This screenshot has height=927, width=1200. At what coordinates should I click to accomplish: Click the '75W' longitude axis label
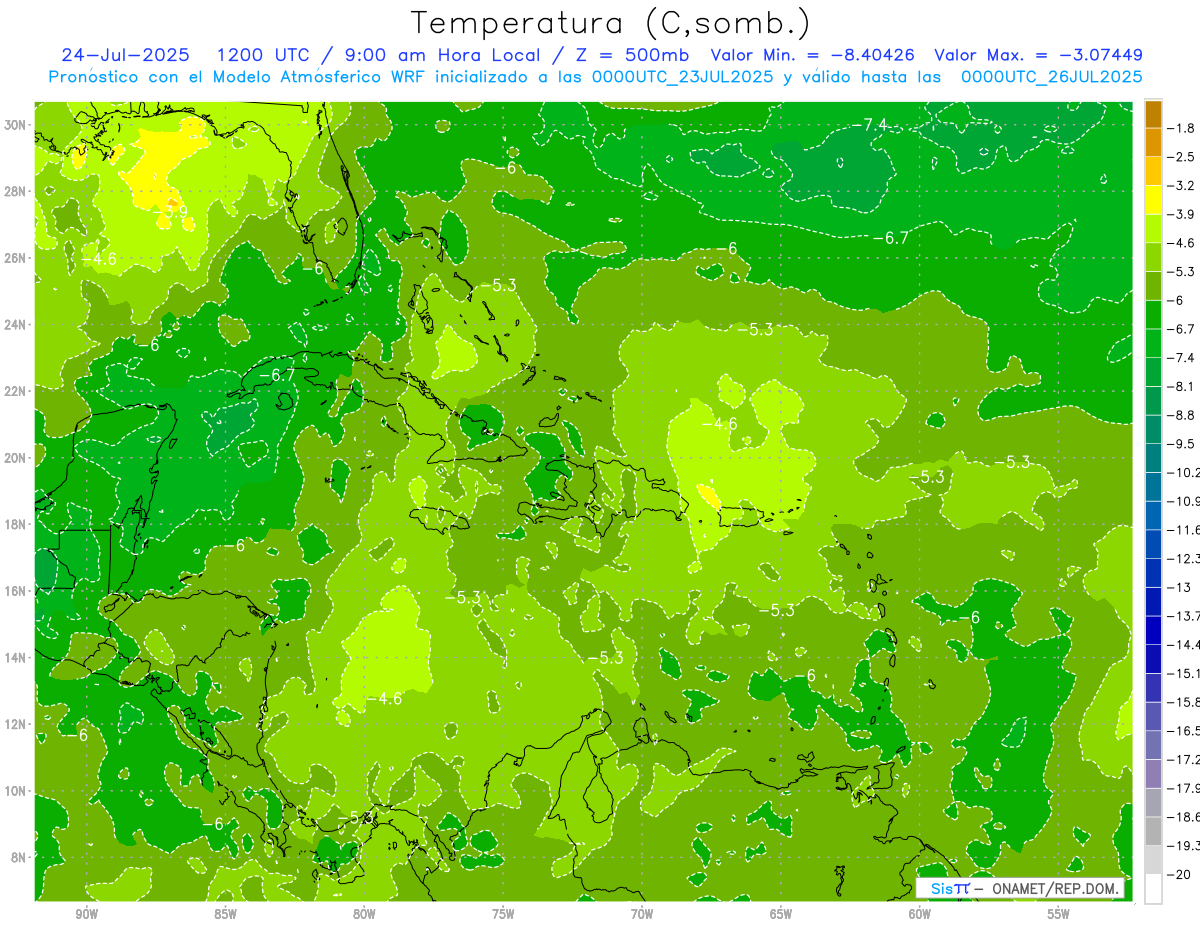(x=503, y=914)
